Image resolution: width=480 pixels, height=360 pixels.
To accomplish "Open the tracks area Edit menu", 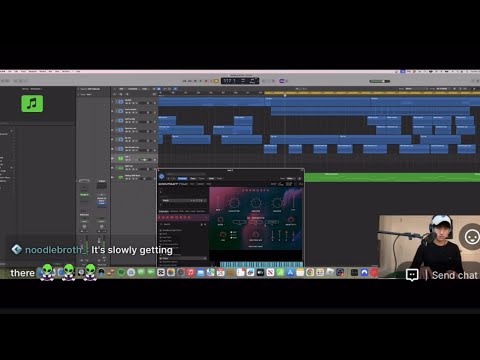I will [121, 89].
